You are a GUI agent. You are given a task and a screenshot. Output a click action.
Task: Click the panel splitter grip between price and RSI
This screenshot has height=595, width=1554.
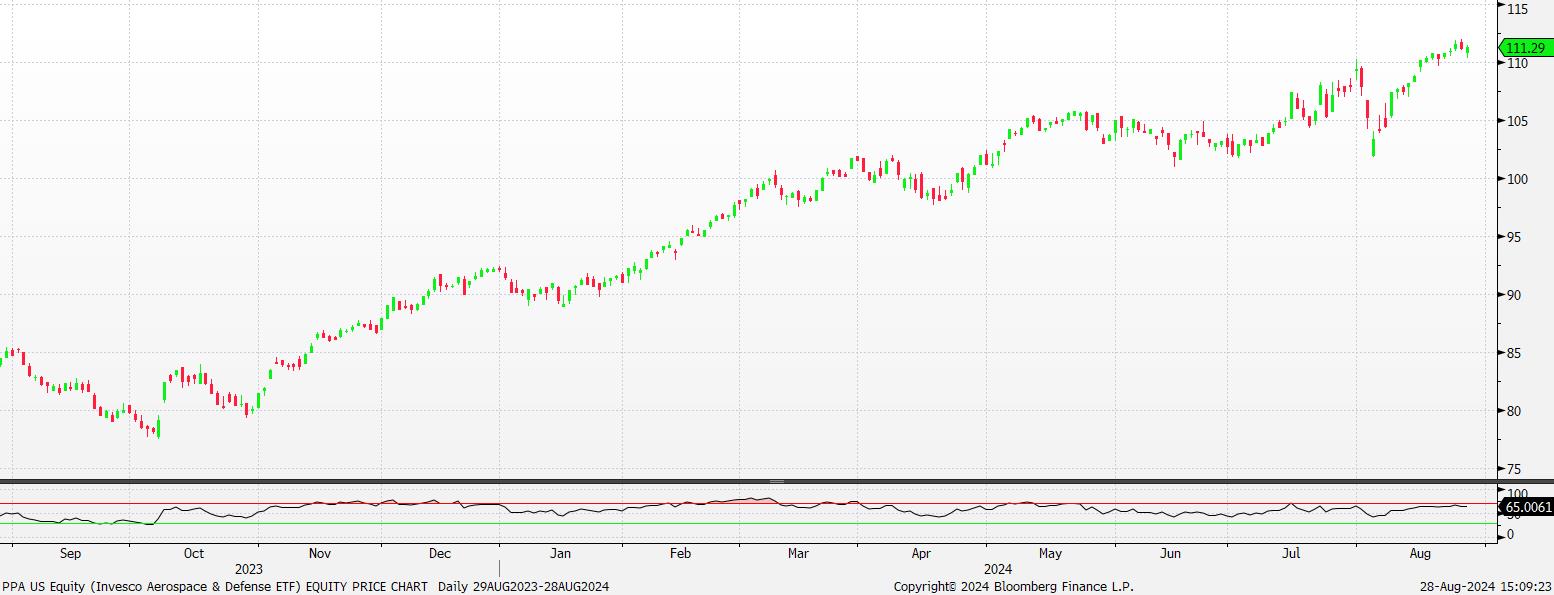pyautogui.click(x=776, y=481)
